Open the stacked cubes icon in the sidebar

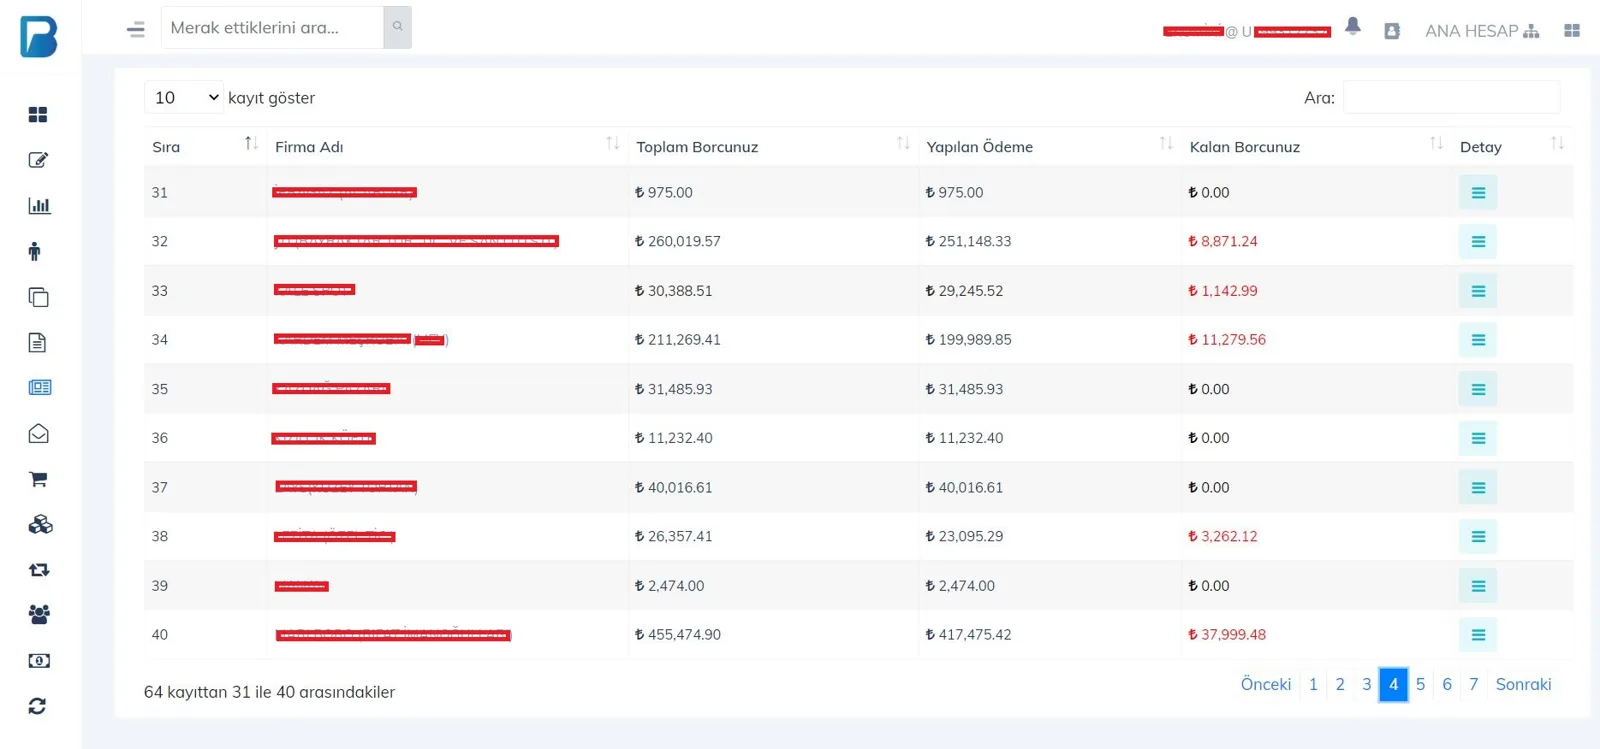[40, 524]
